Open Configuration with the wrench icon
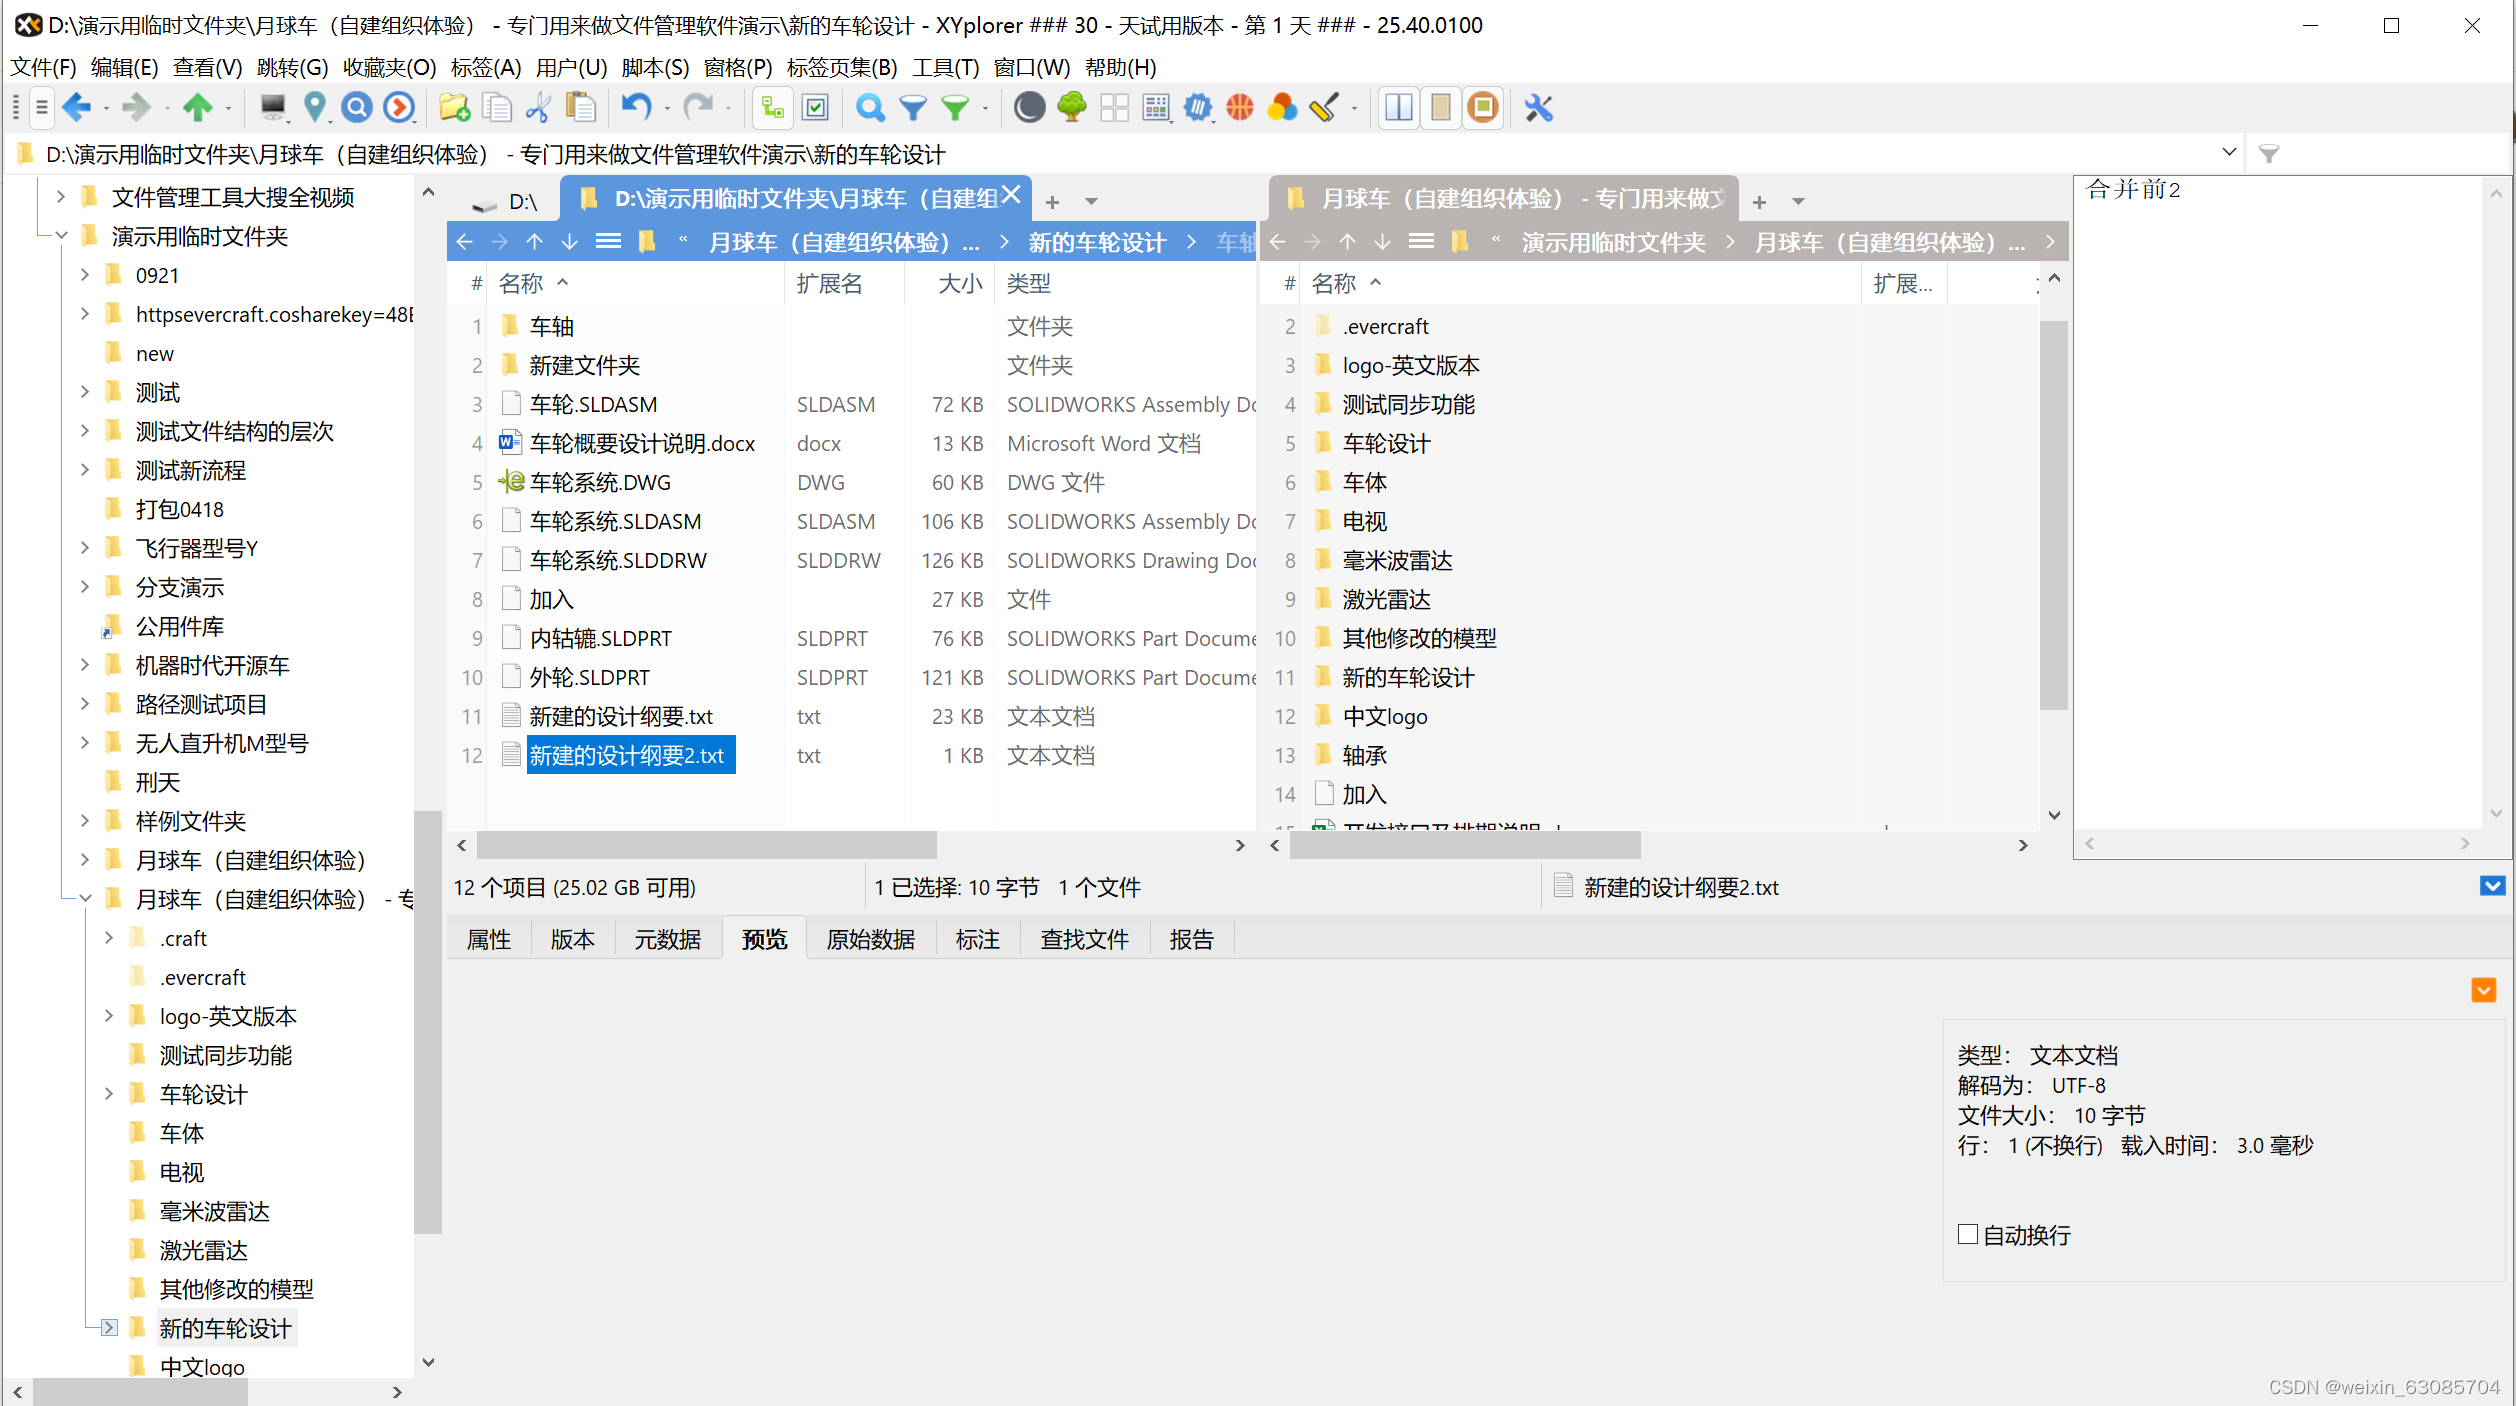 coord(1538,107)
